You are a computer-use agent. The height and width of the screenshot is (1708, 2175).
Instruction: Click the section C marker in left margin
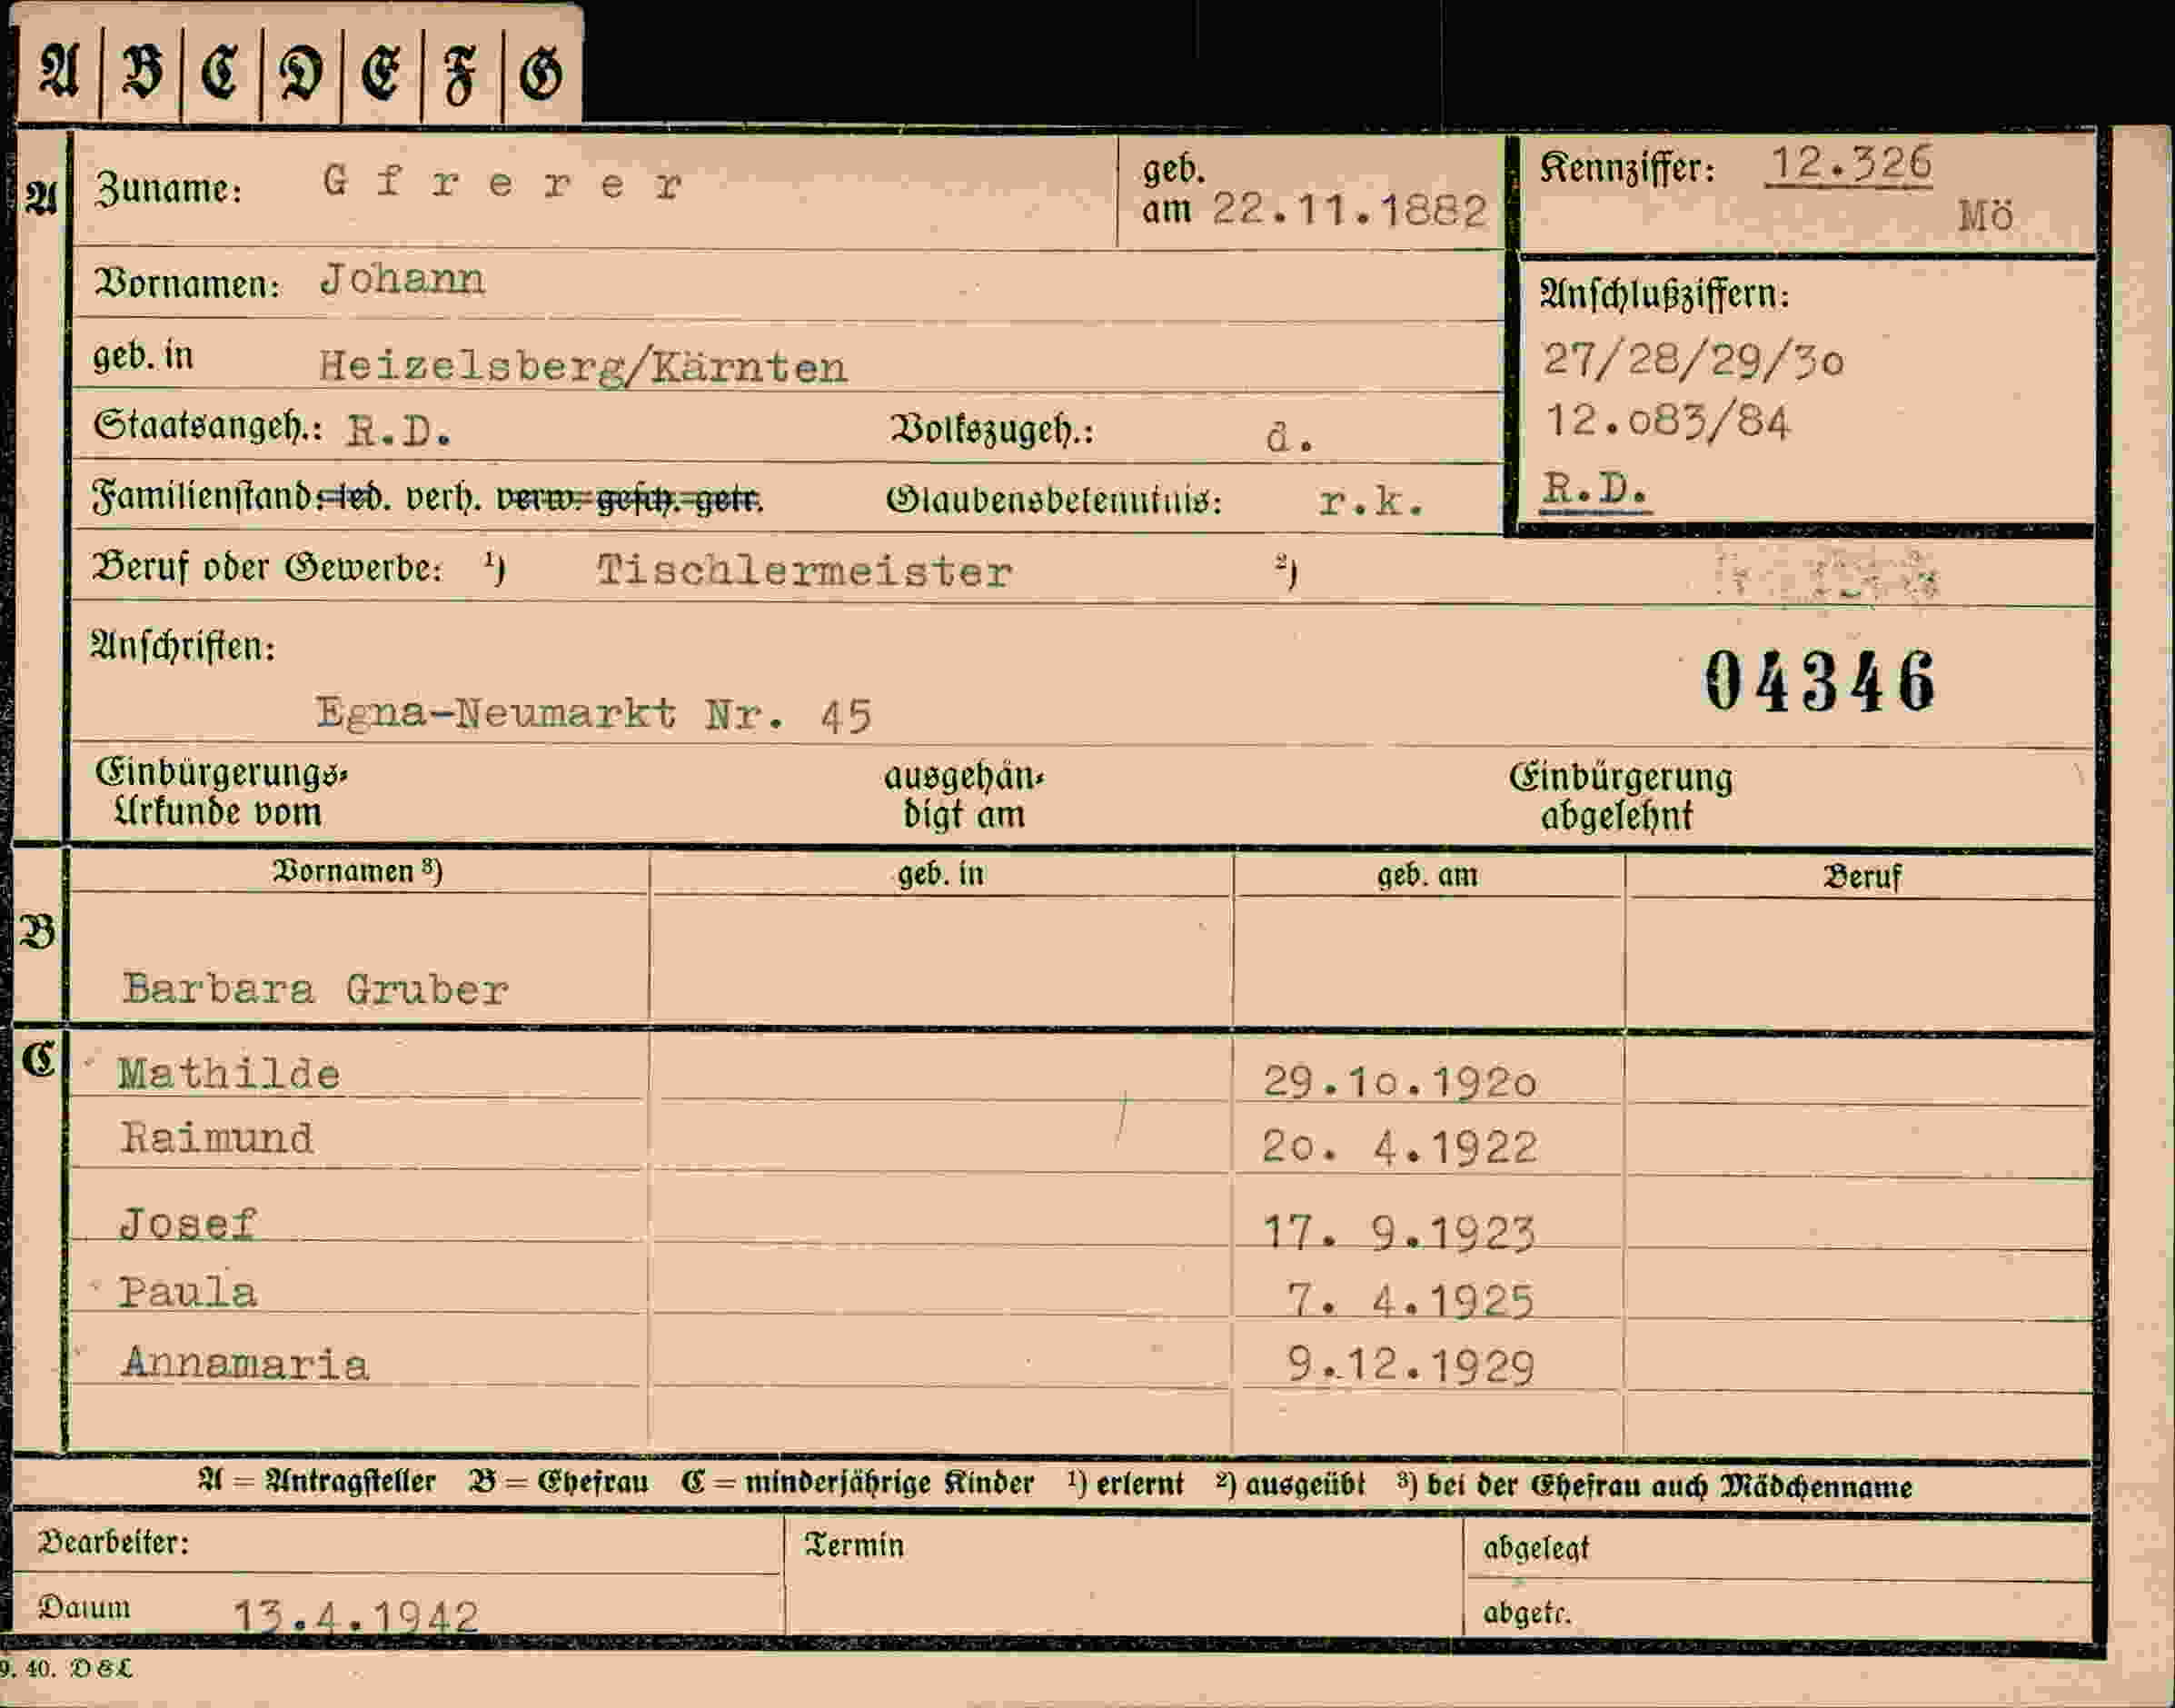[x=39, y=1059]
